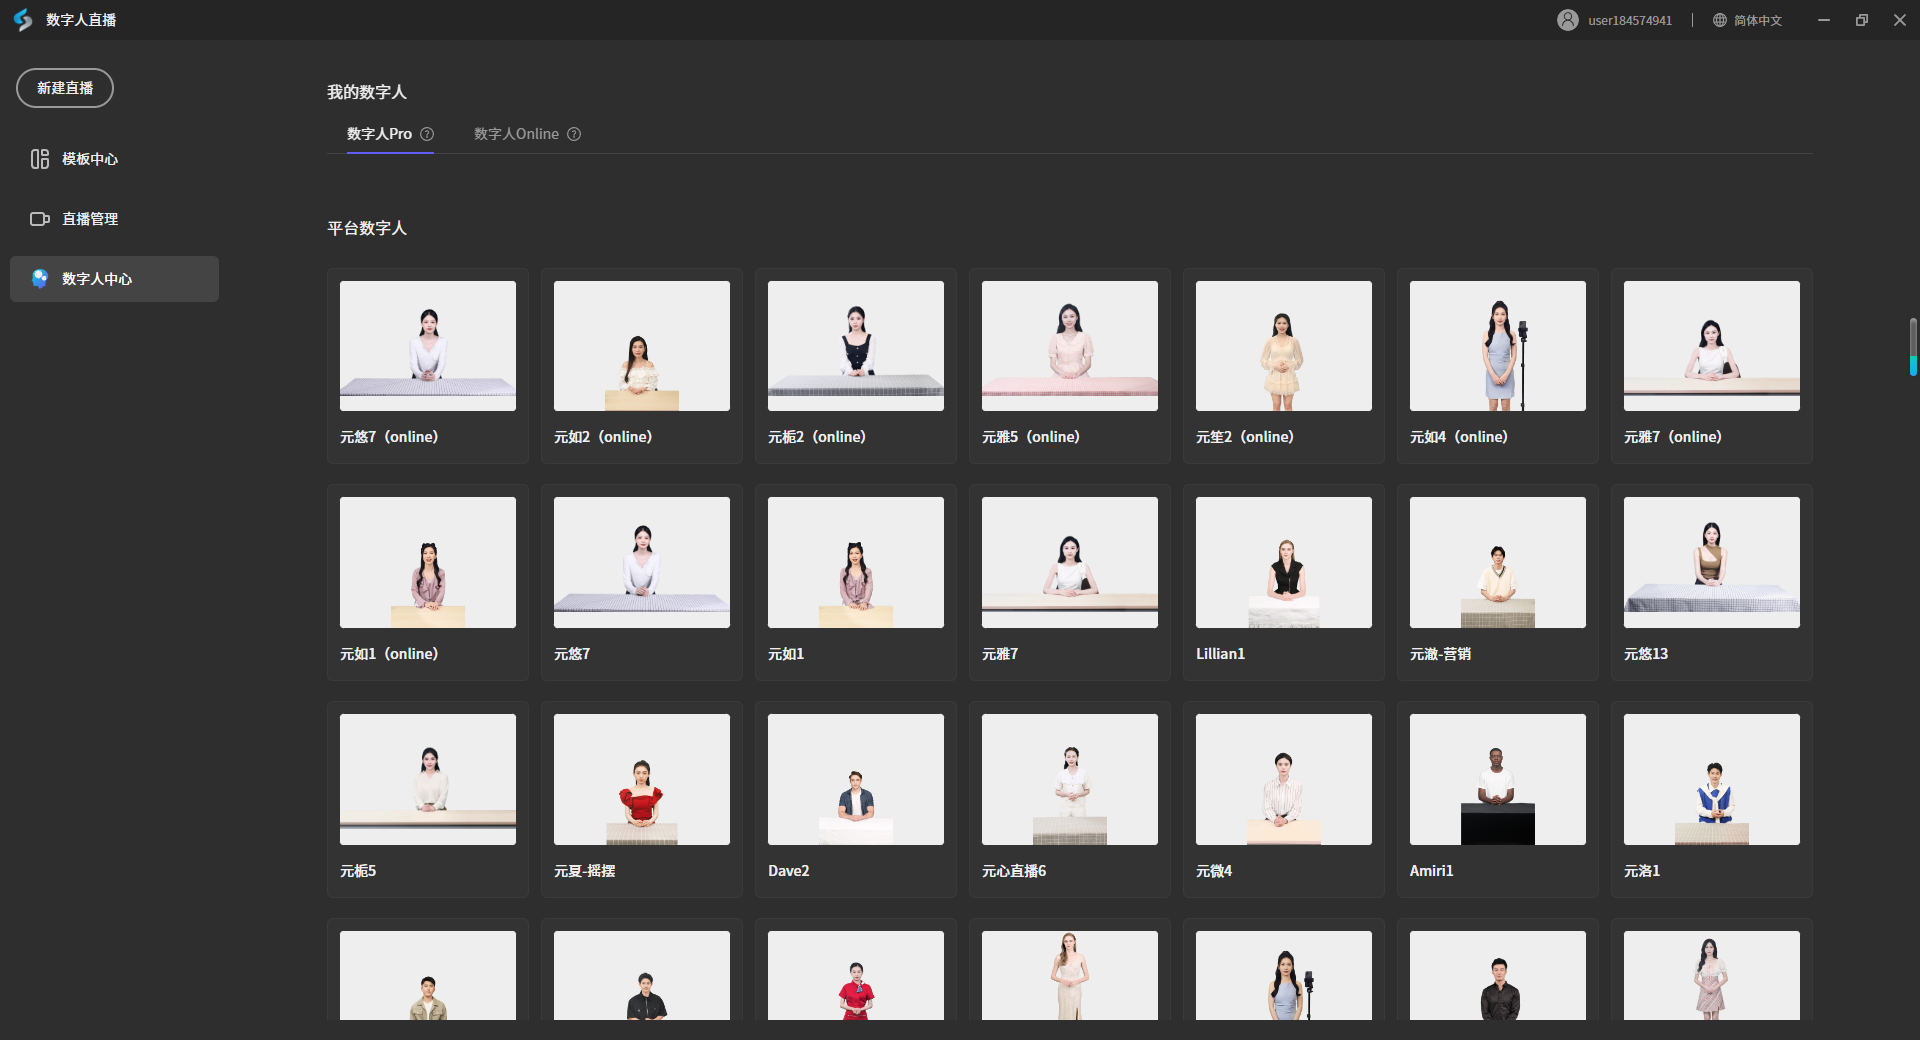1920x1040 pixels.
Task: Click the app logo in title bar
Action: [23, 20]
